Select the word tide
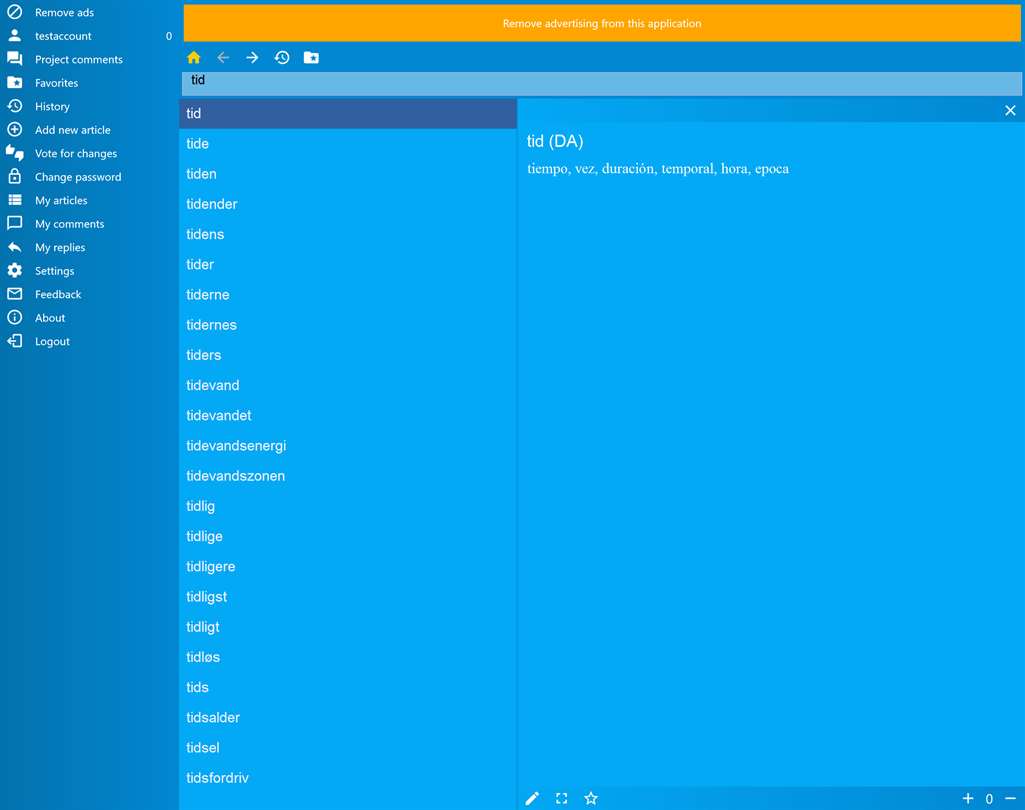1025x810 pixels. pos(348,143)
